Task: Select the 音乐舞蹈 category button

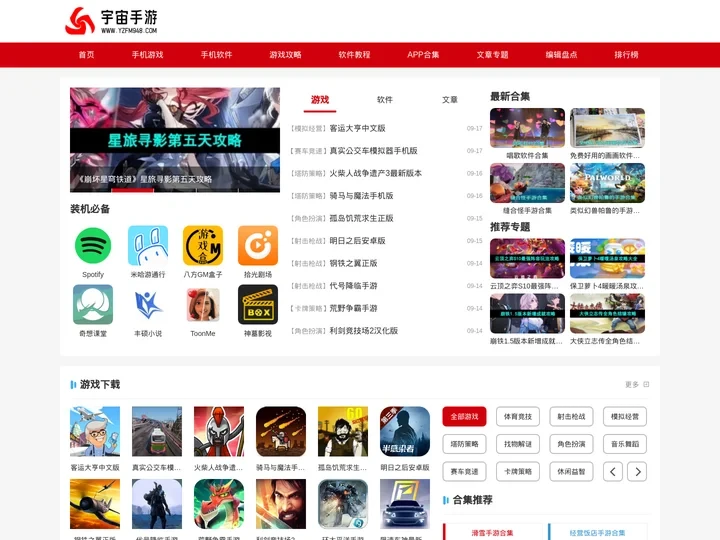Action: pos(625,444)
